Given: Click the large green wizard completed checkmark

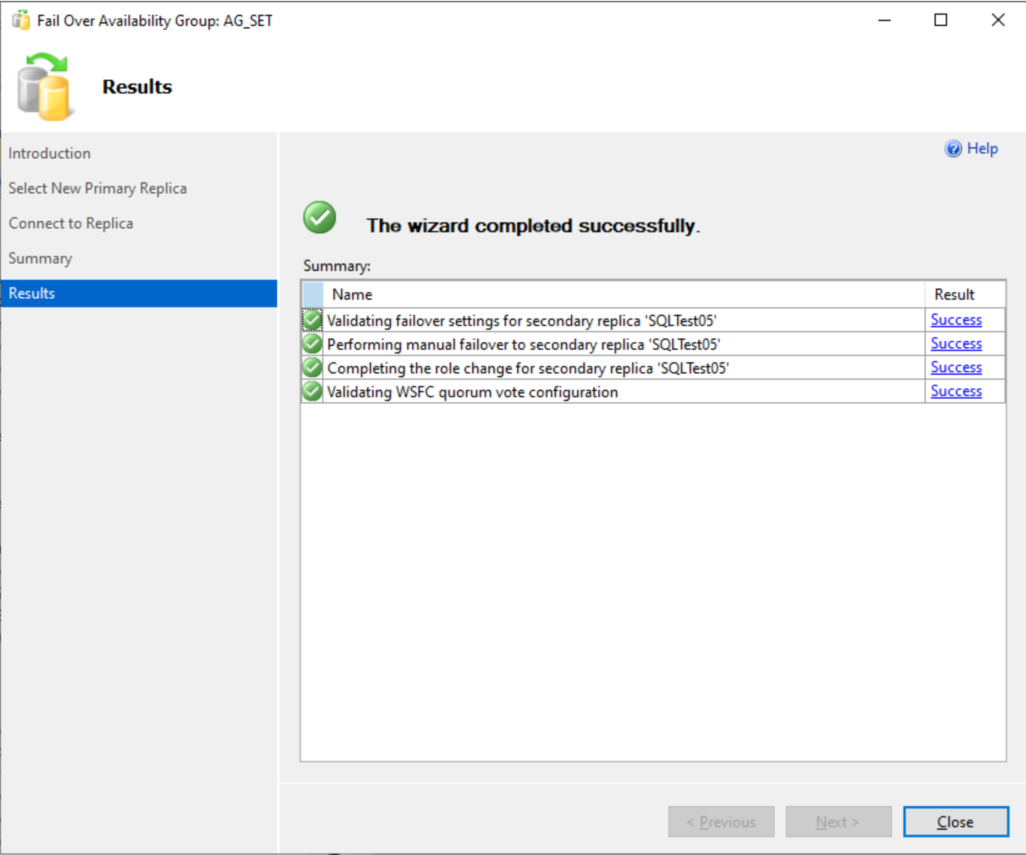Looking at the screenshot, I should pos(320,217).
